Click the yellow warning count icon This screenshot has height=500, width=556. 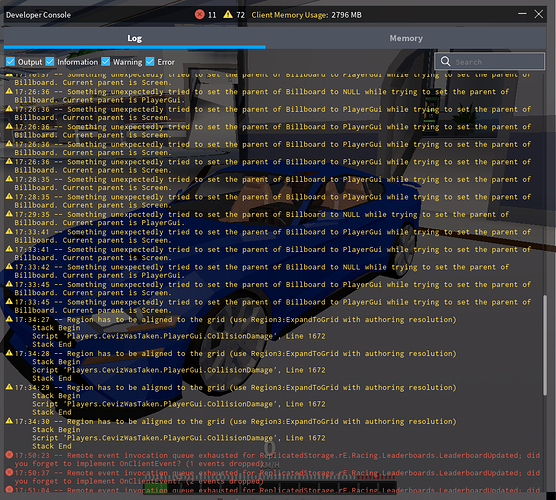(x=228, y=15)
